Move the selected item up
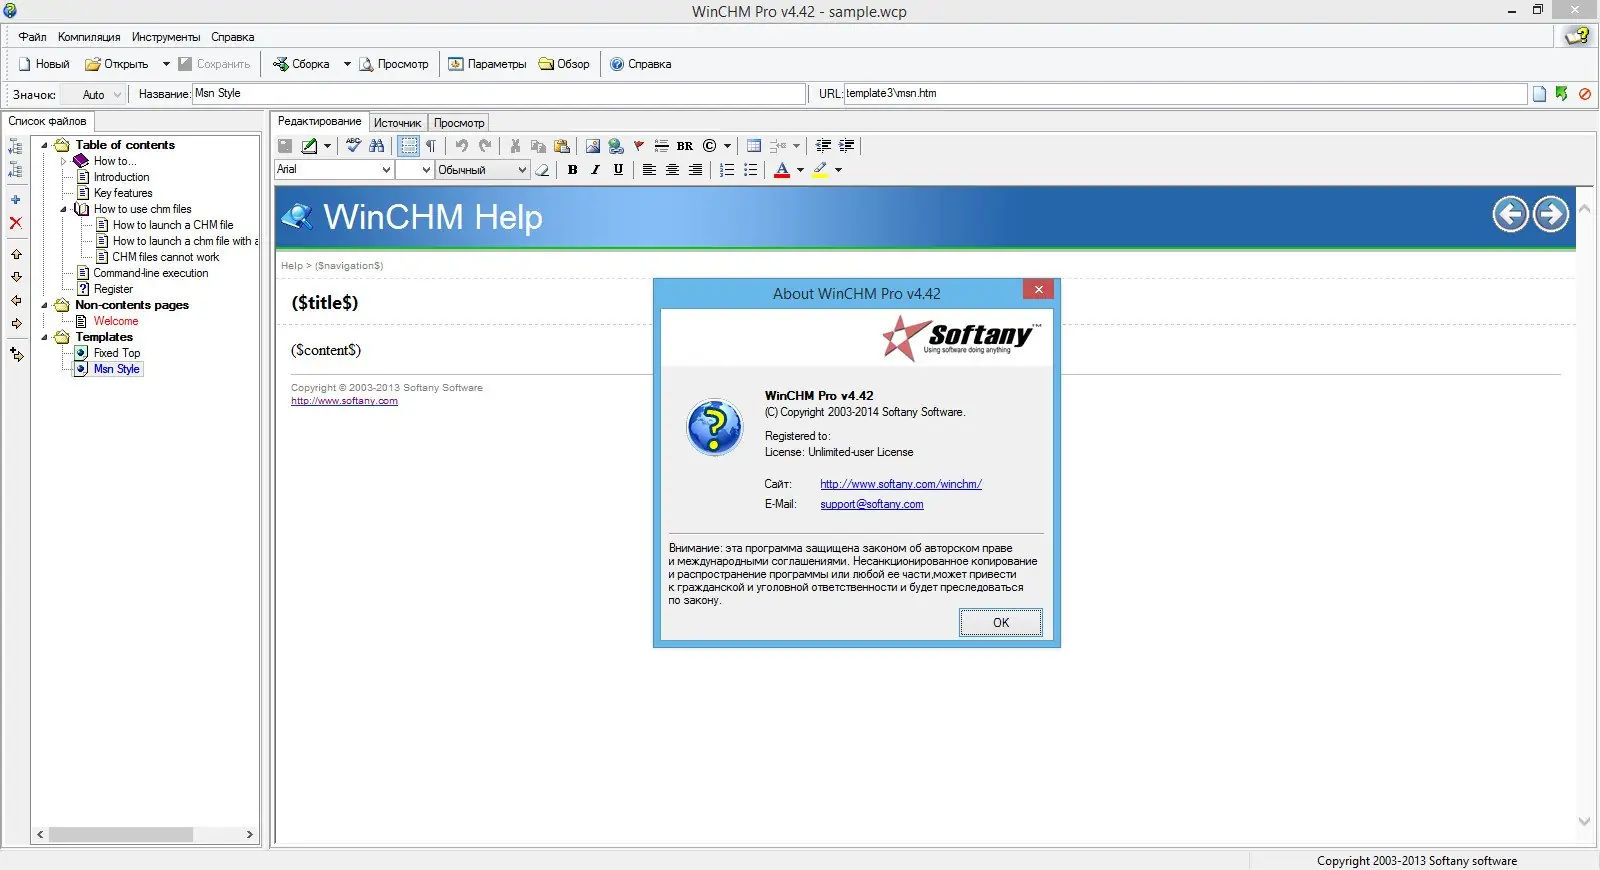Screen dimensions: 1600x870 (x=16, y=254)
